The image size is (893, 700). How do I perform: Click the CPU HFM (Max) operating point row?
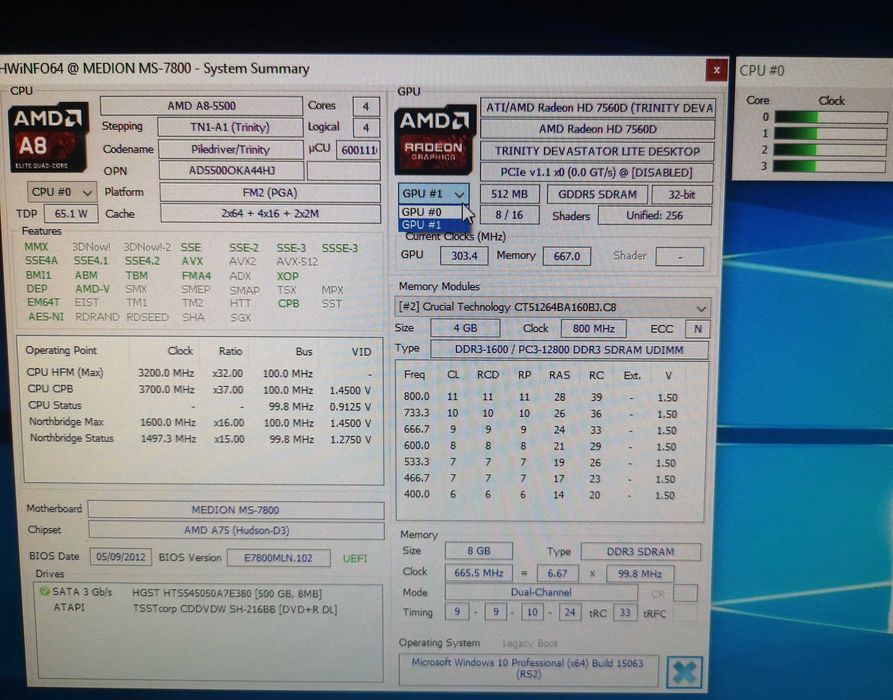pyautogui.click(x=200, y=373)
